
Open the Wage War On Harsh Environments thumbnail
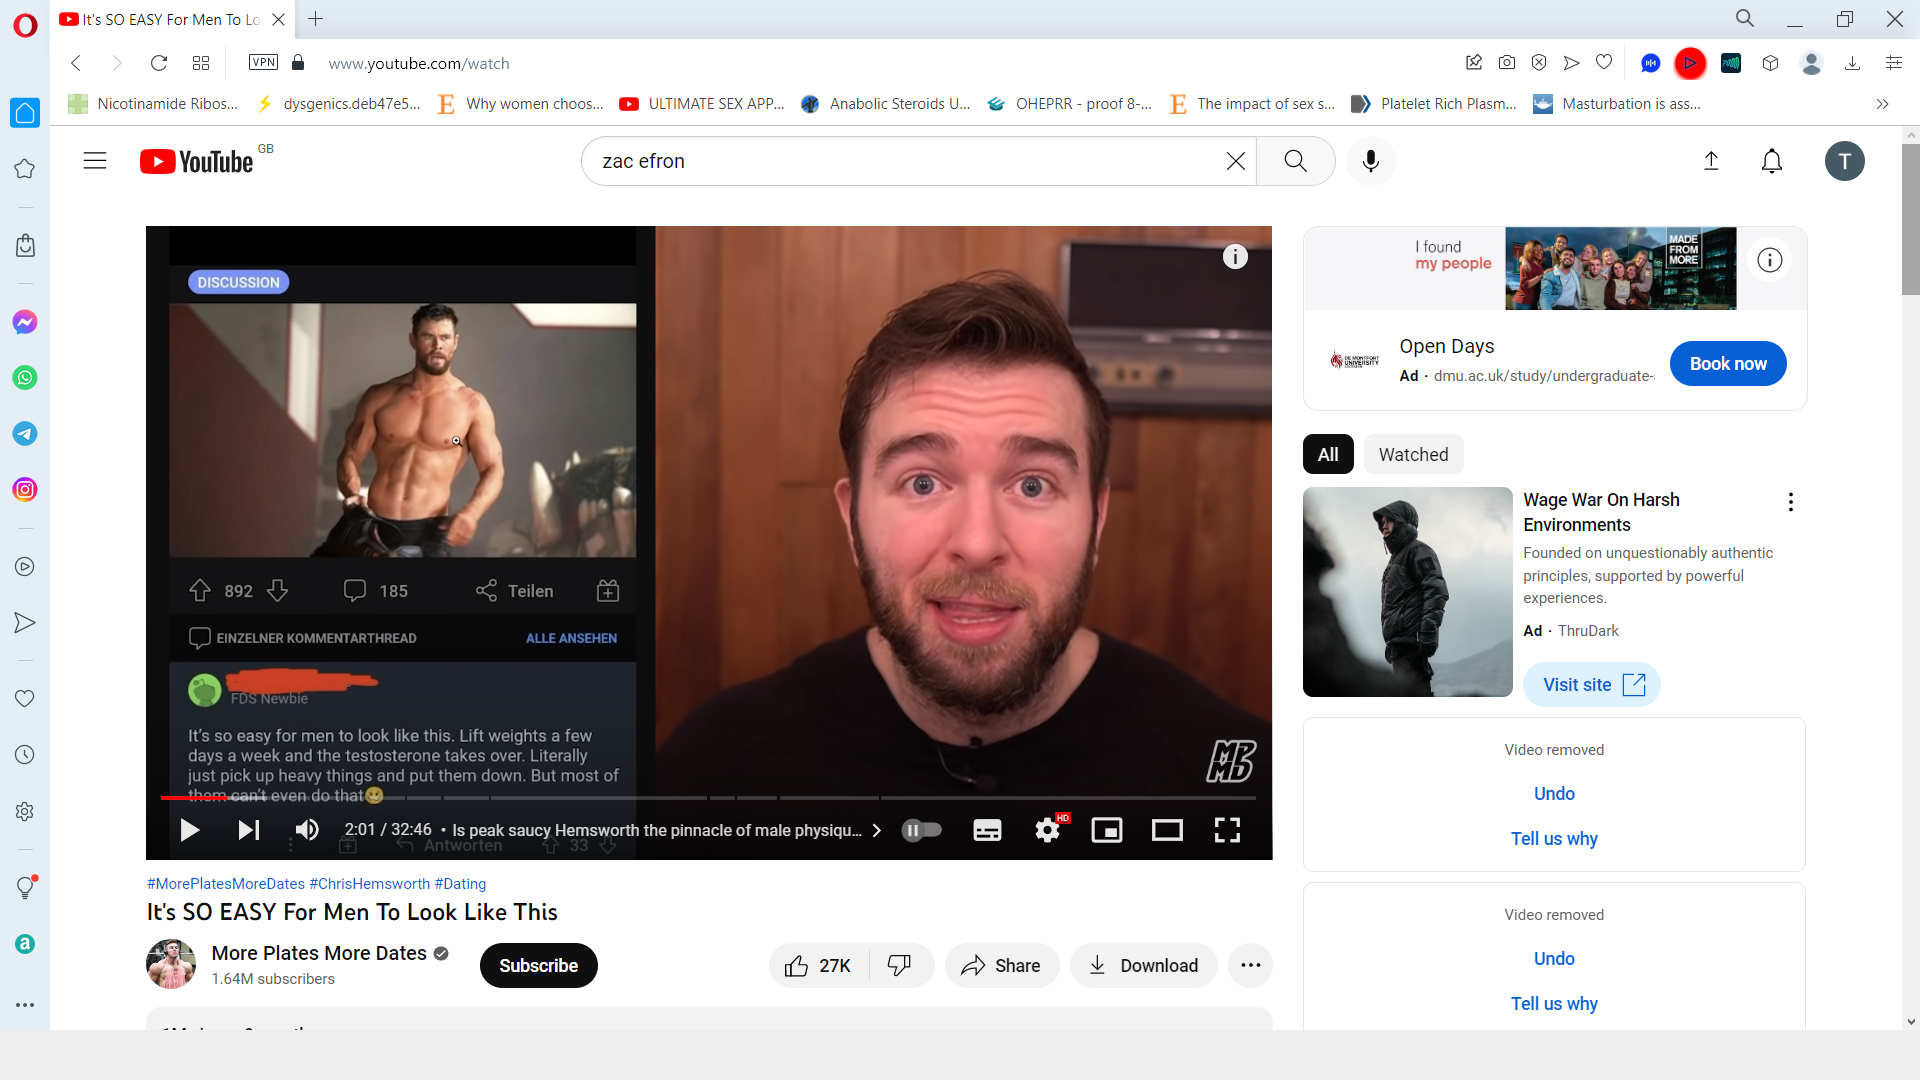tap(1407, 592)
